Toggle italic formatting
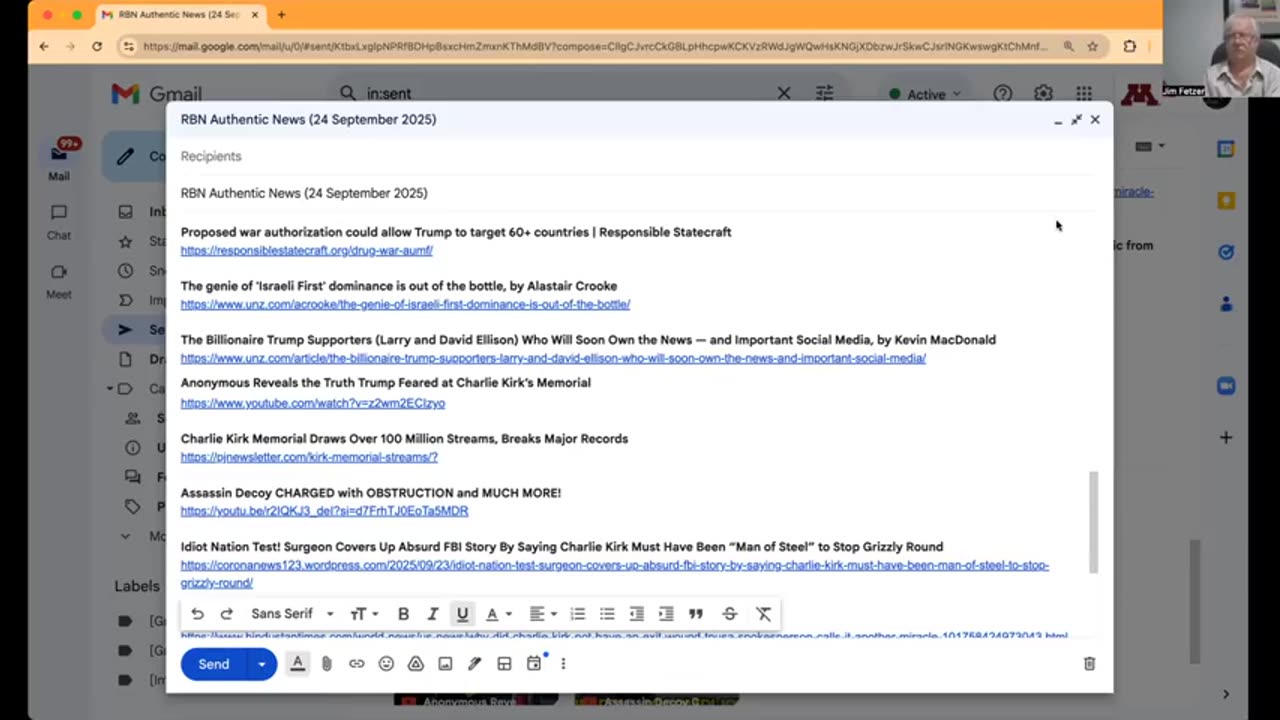The height and width of the screenshot is (720, 1280). click(x=433, y=614)
